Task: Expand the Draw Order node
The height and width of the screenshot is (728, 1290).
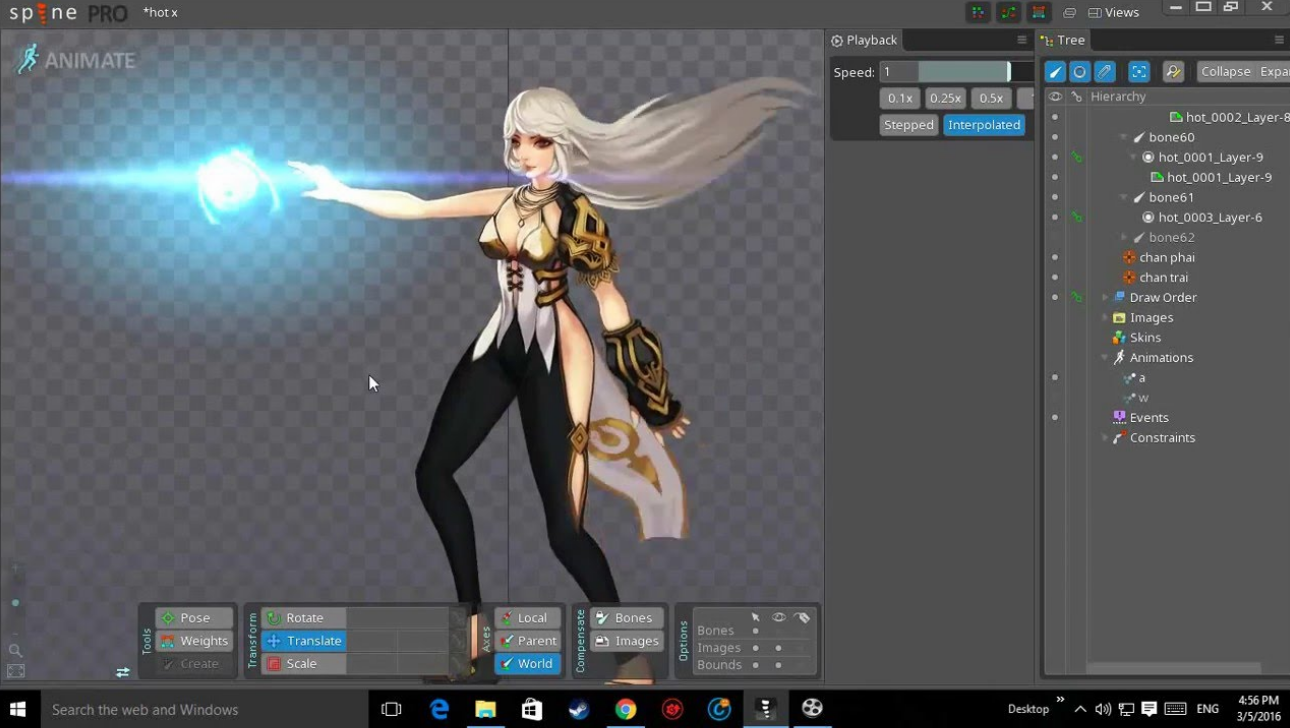Action: (1105, 297)
